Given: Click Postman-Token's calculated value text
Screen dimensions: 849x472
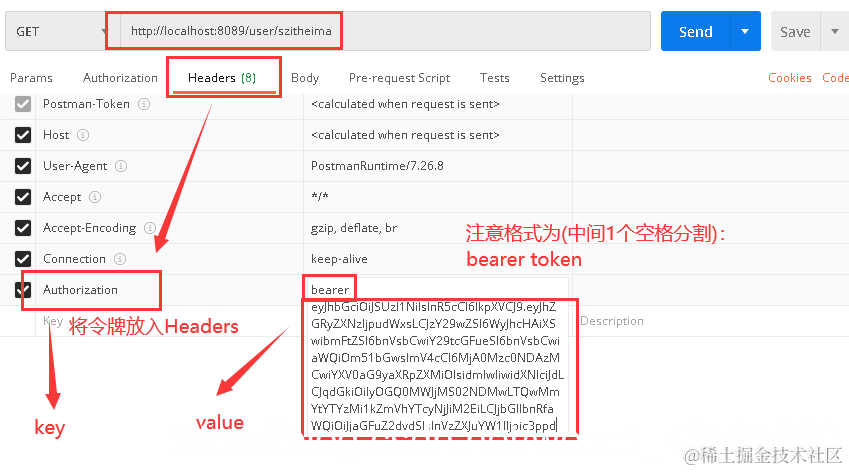Looking at the screenshot, I should (x=405, y=104).
